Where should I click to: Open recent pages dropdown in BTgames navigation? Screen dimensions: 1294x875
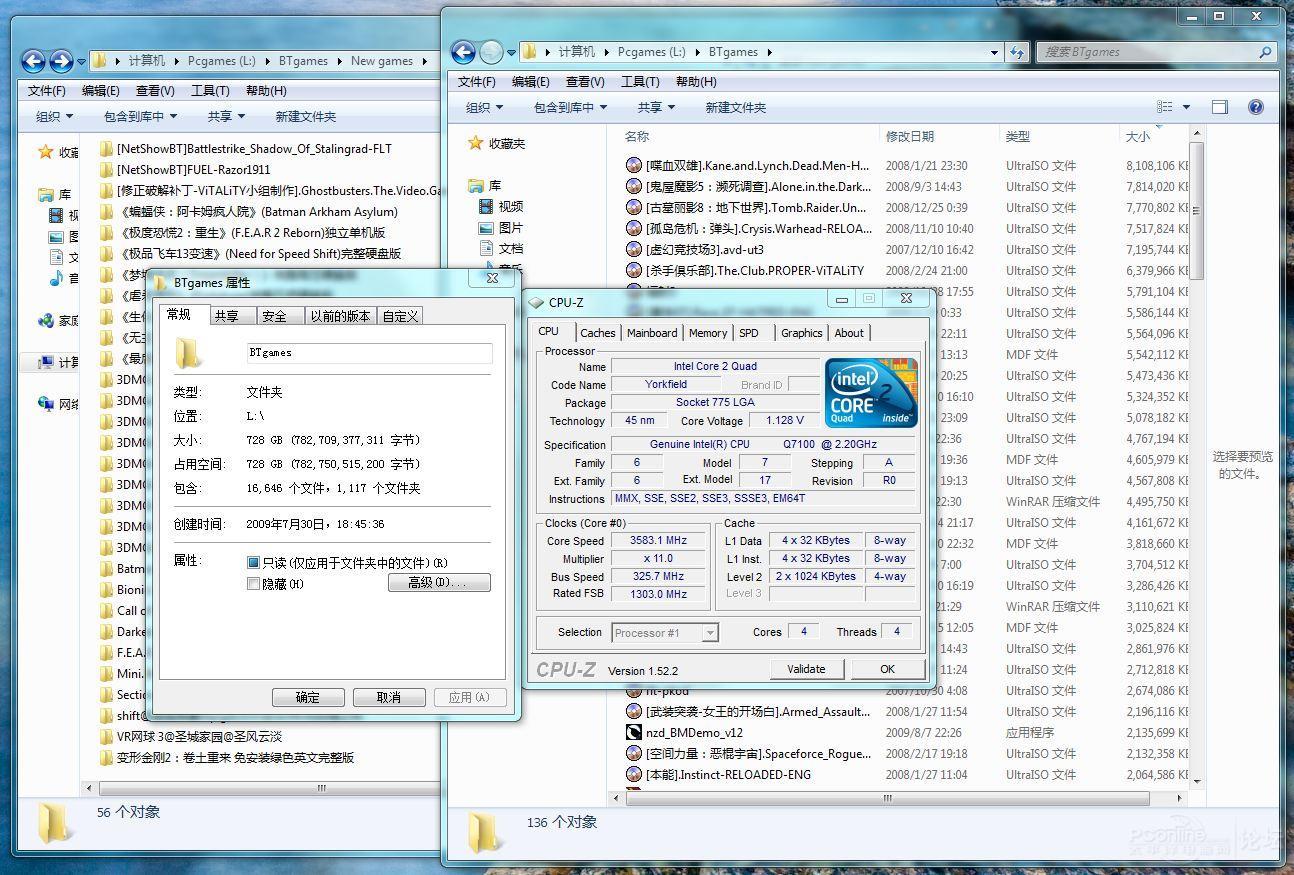pos(511,52)
